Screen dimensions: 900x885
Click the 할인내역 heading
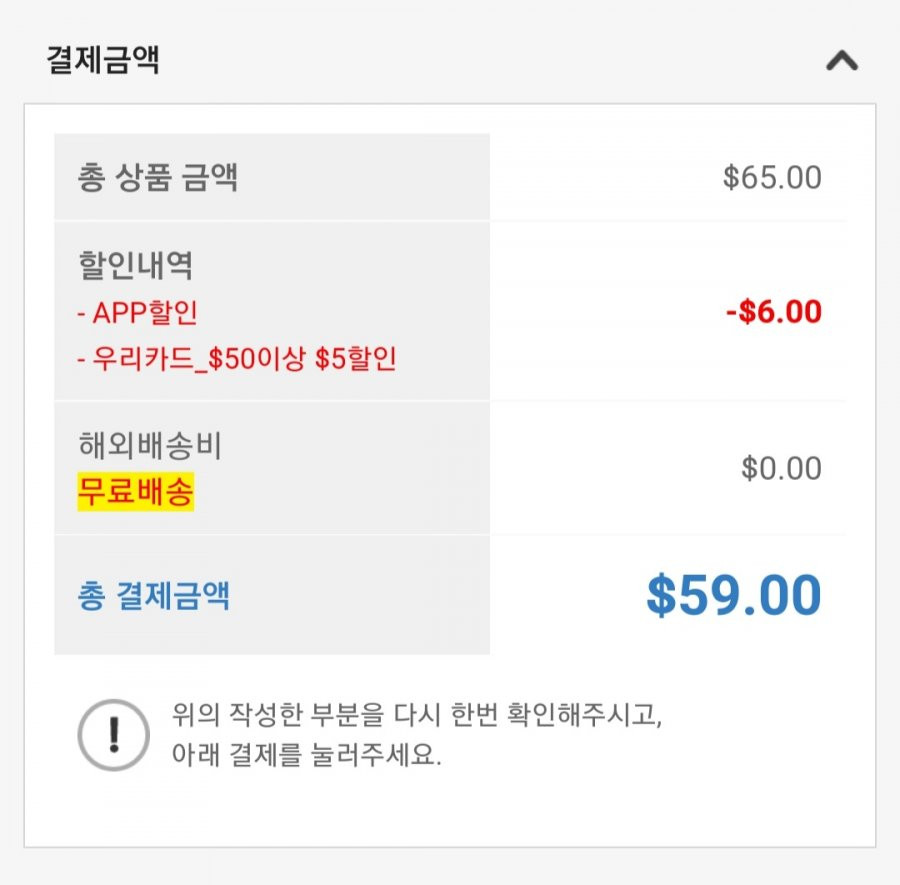pos(135,265)
